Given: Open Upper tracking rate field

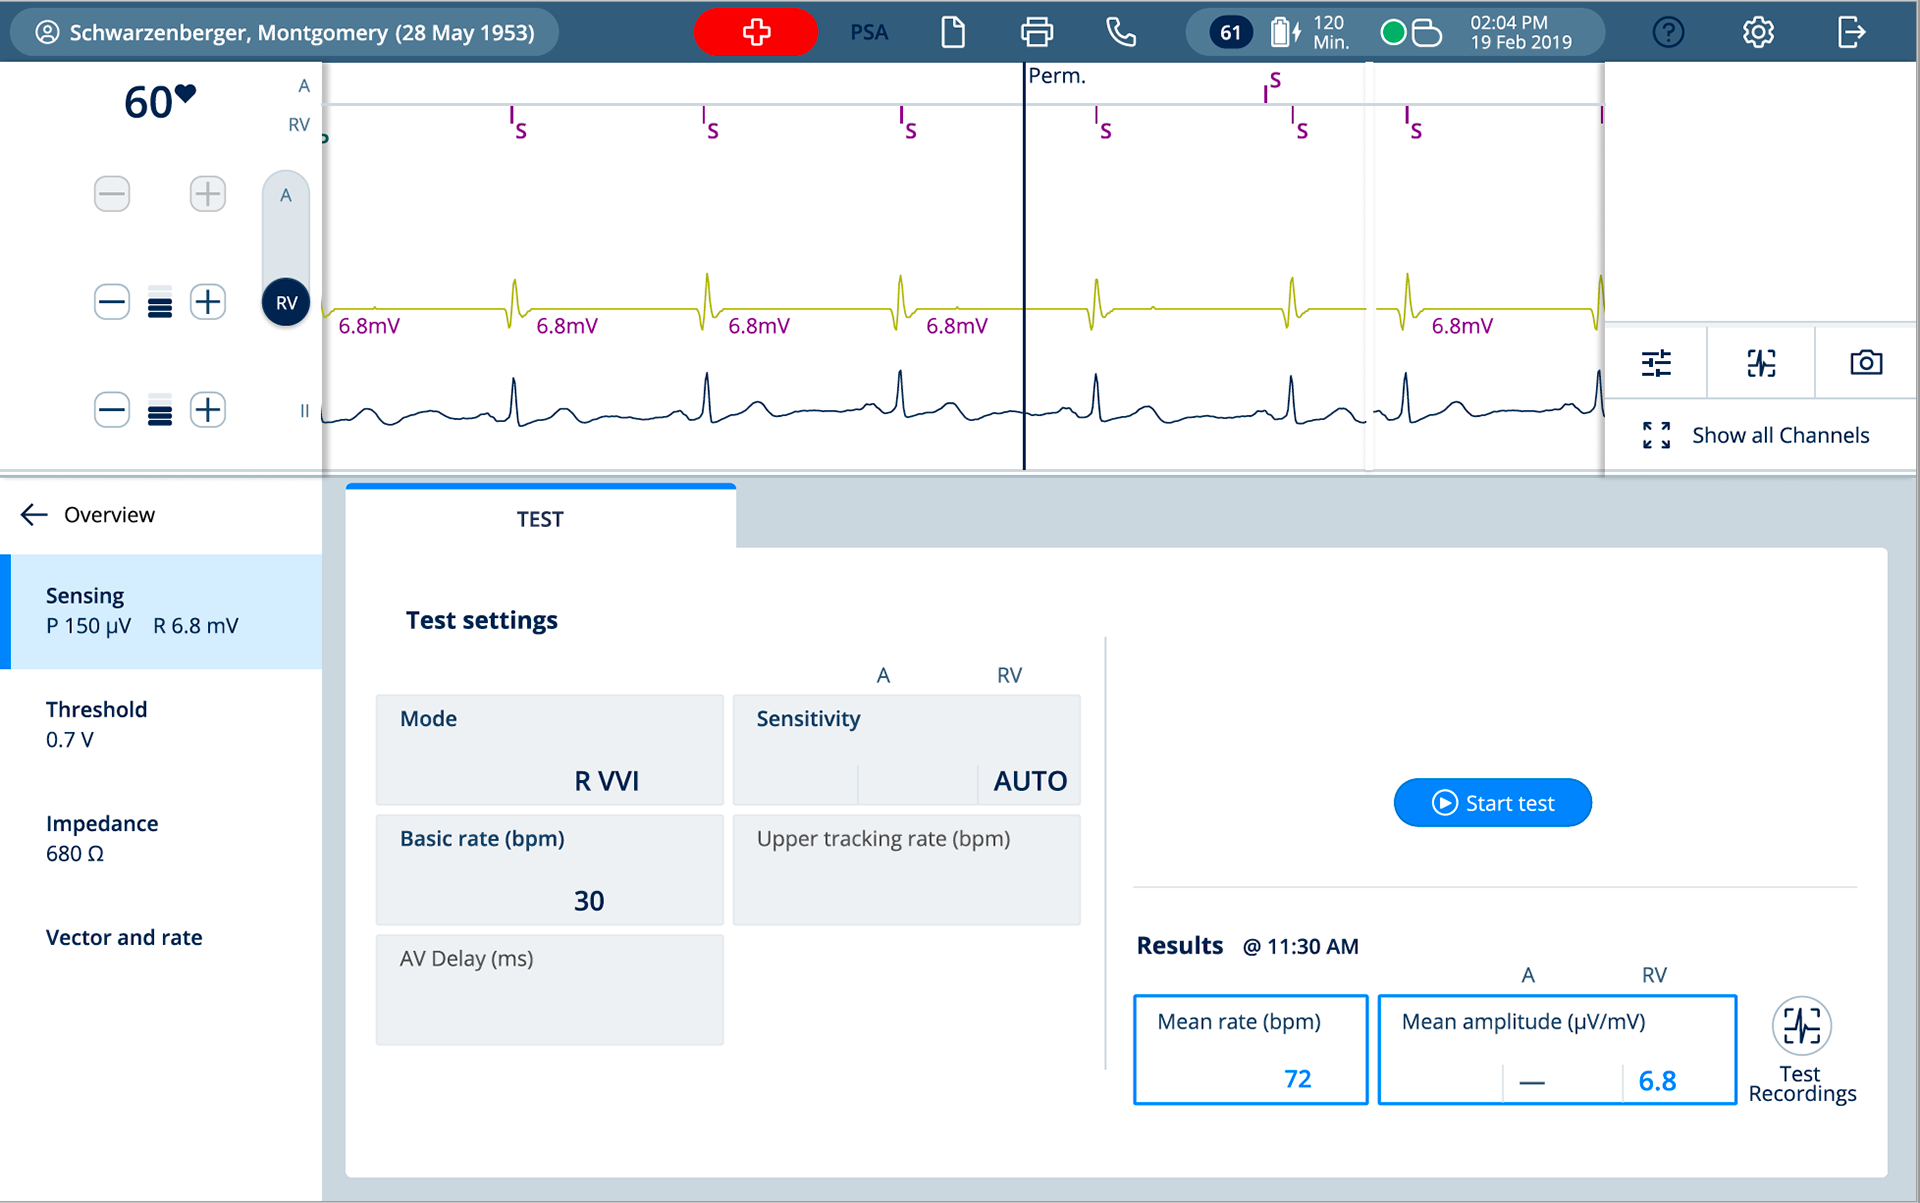Looking at the screenshot, I should pyautogui.click(x=906, y=870).
